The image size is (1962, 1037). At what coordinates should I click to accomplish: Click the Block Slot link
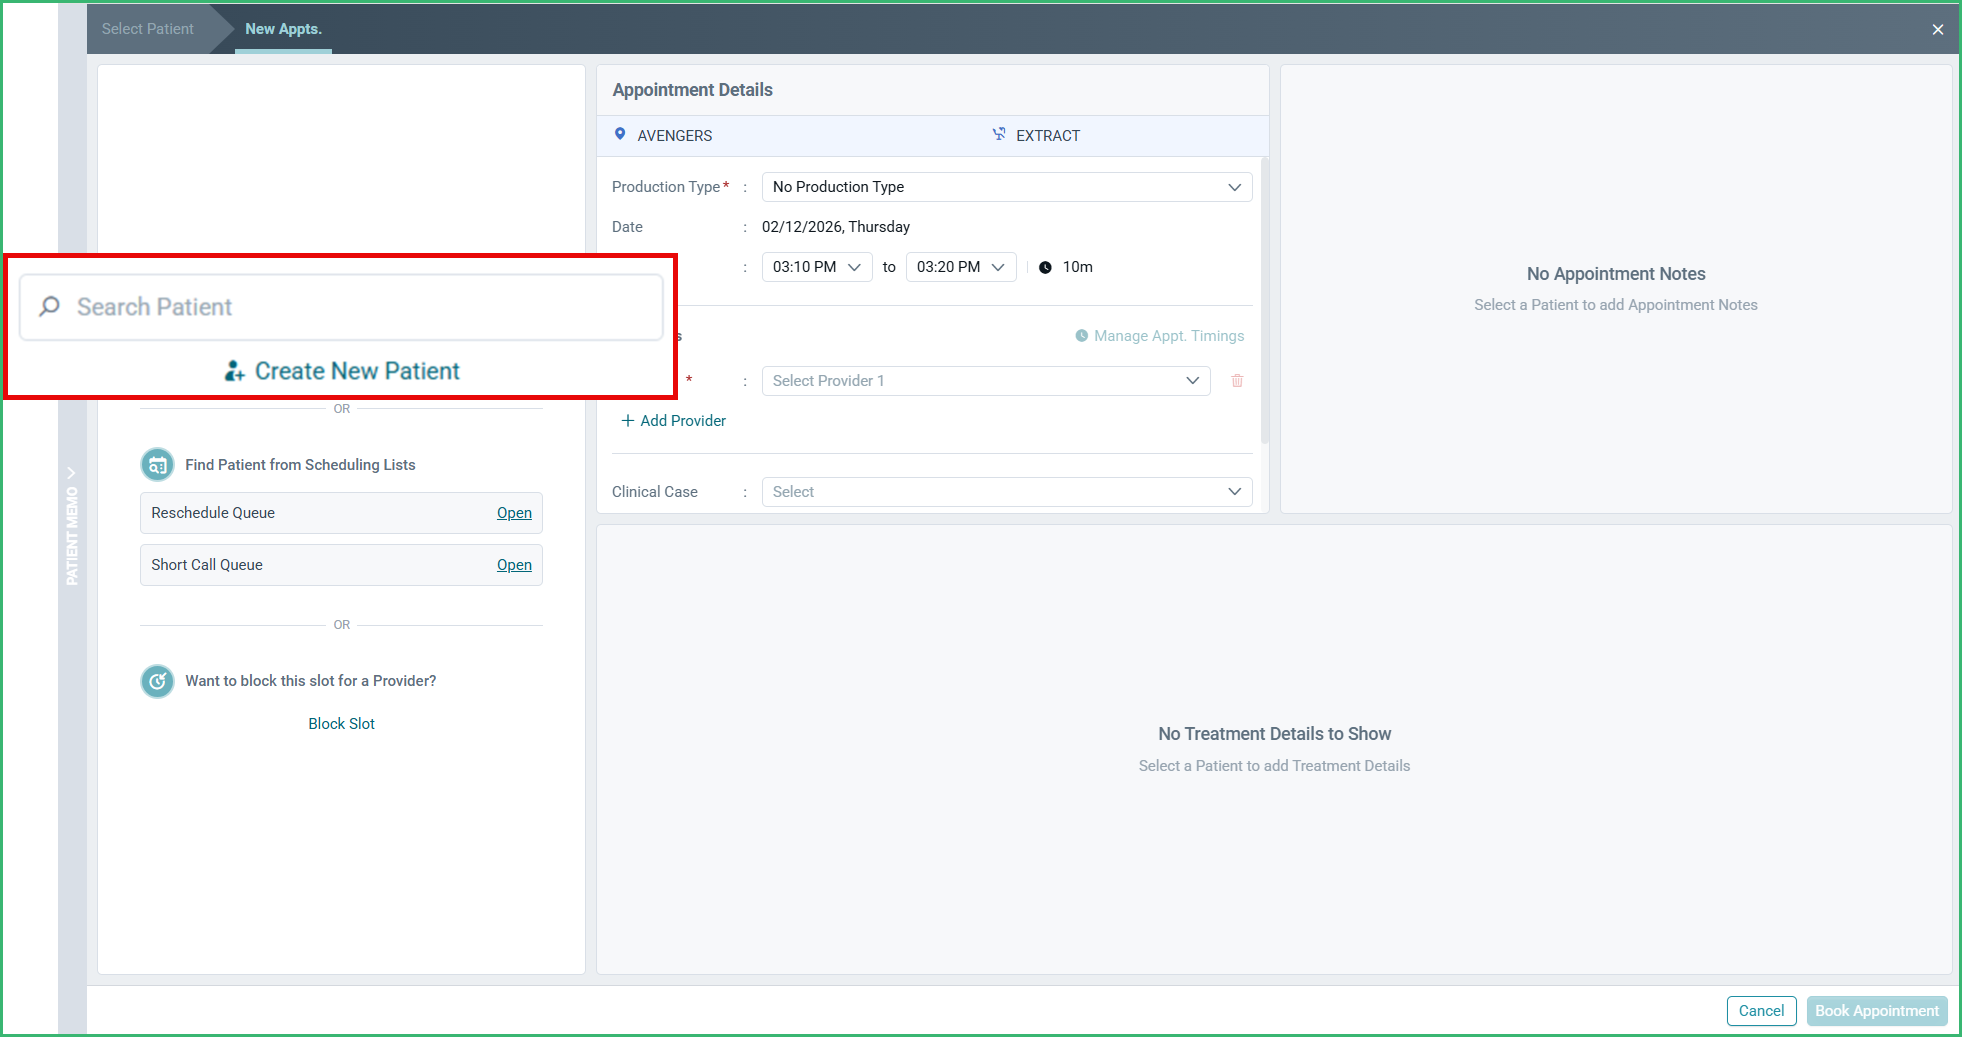(x=342, y=724)
